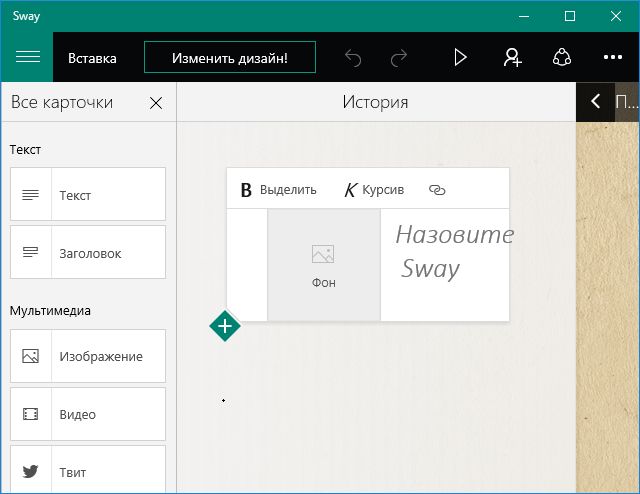Close the Все карточки panel
640x494 pixels.
click(x=156, y=102)
